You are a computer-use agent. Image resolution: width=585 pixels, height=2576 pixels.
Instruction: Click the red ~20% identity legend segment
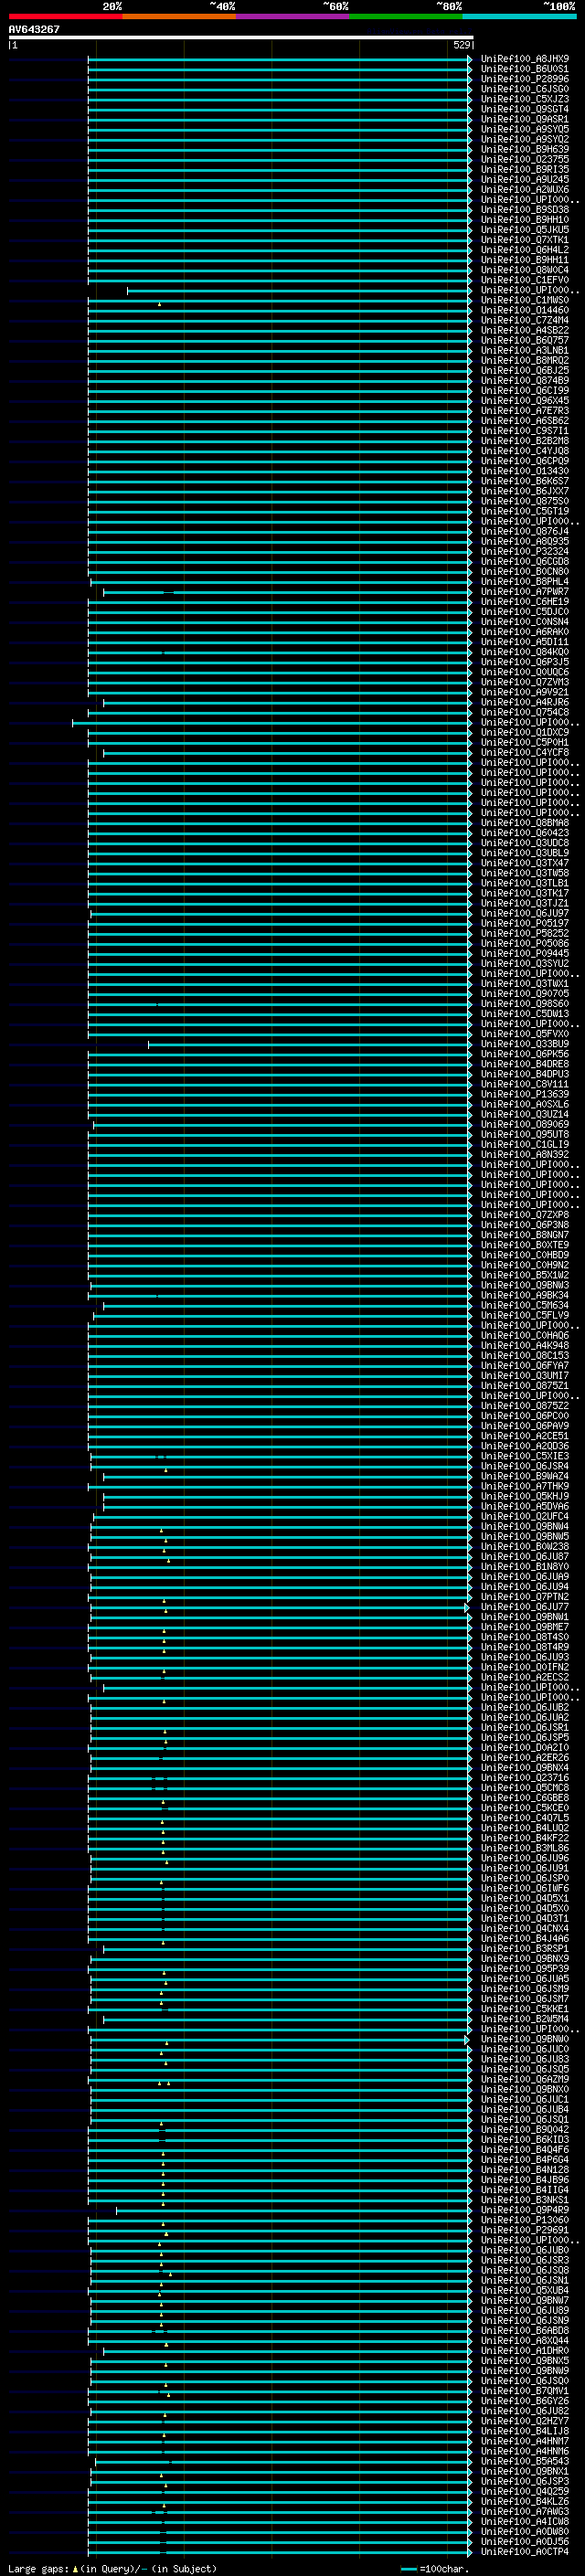66,16
